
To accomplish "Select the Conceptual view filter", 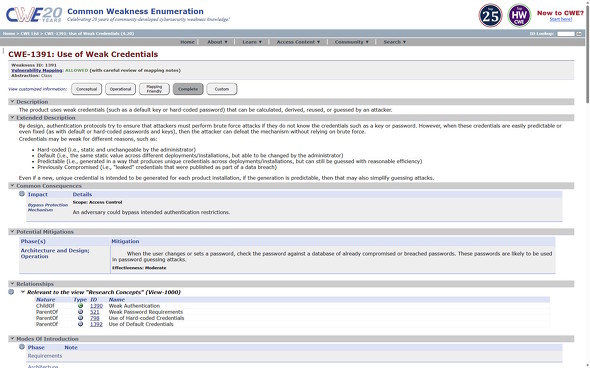I will tap(87, 89).
